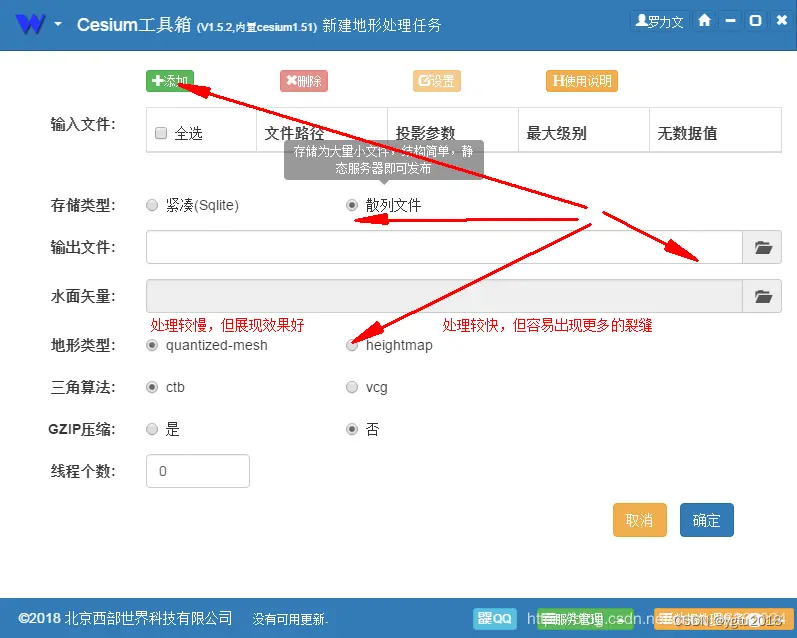797x638 pixels.
Task: Click the 文件路径 column header
Action: click(x=322, y=130)
